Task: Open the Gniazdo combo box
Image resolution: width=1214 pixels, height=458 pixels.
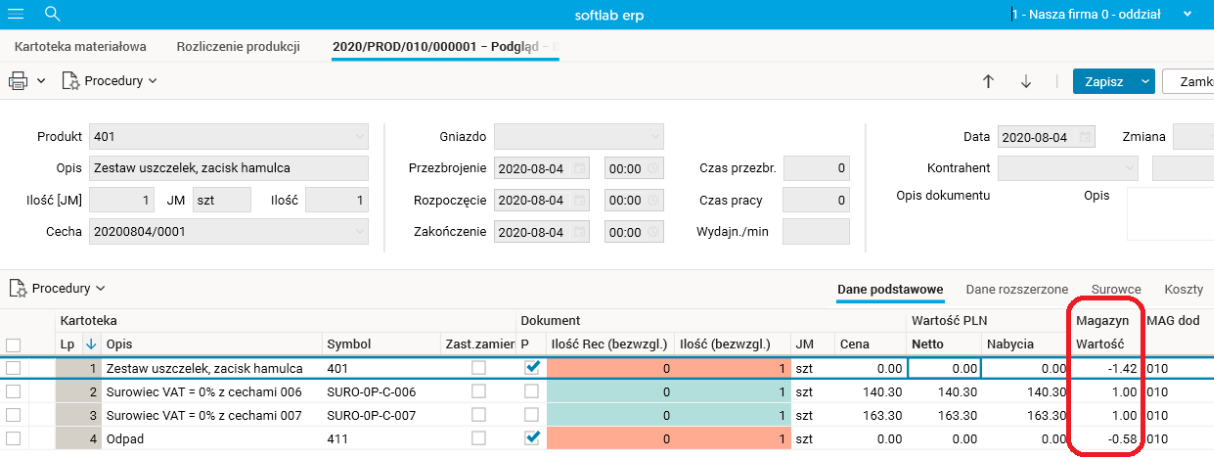Action: tap(654, 137)
